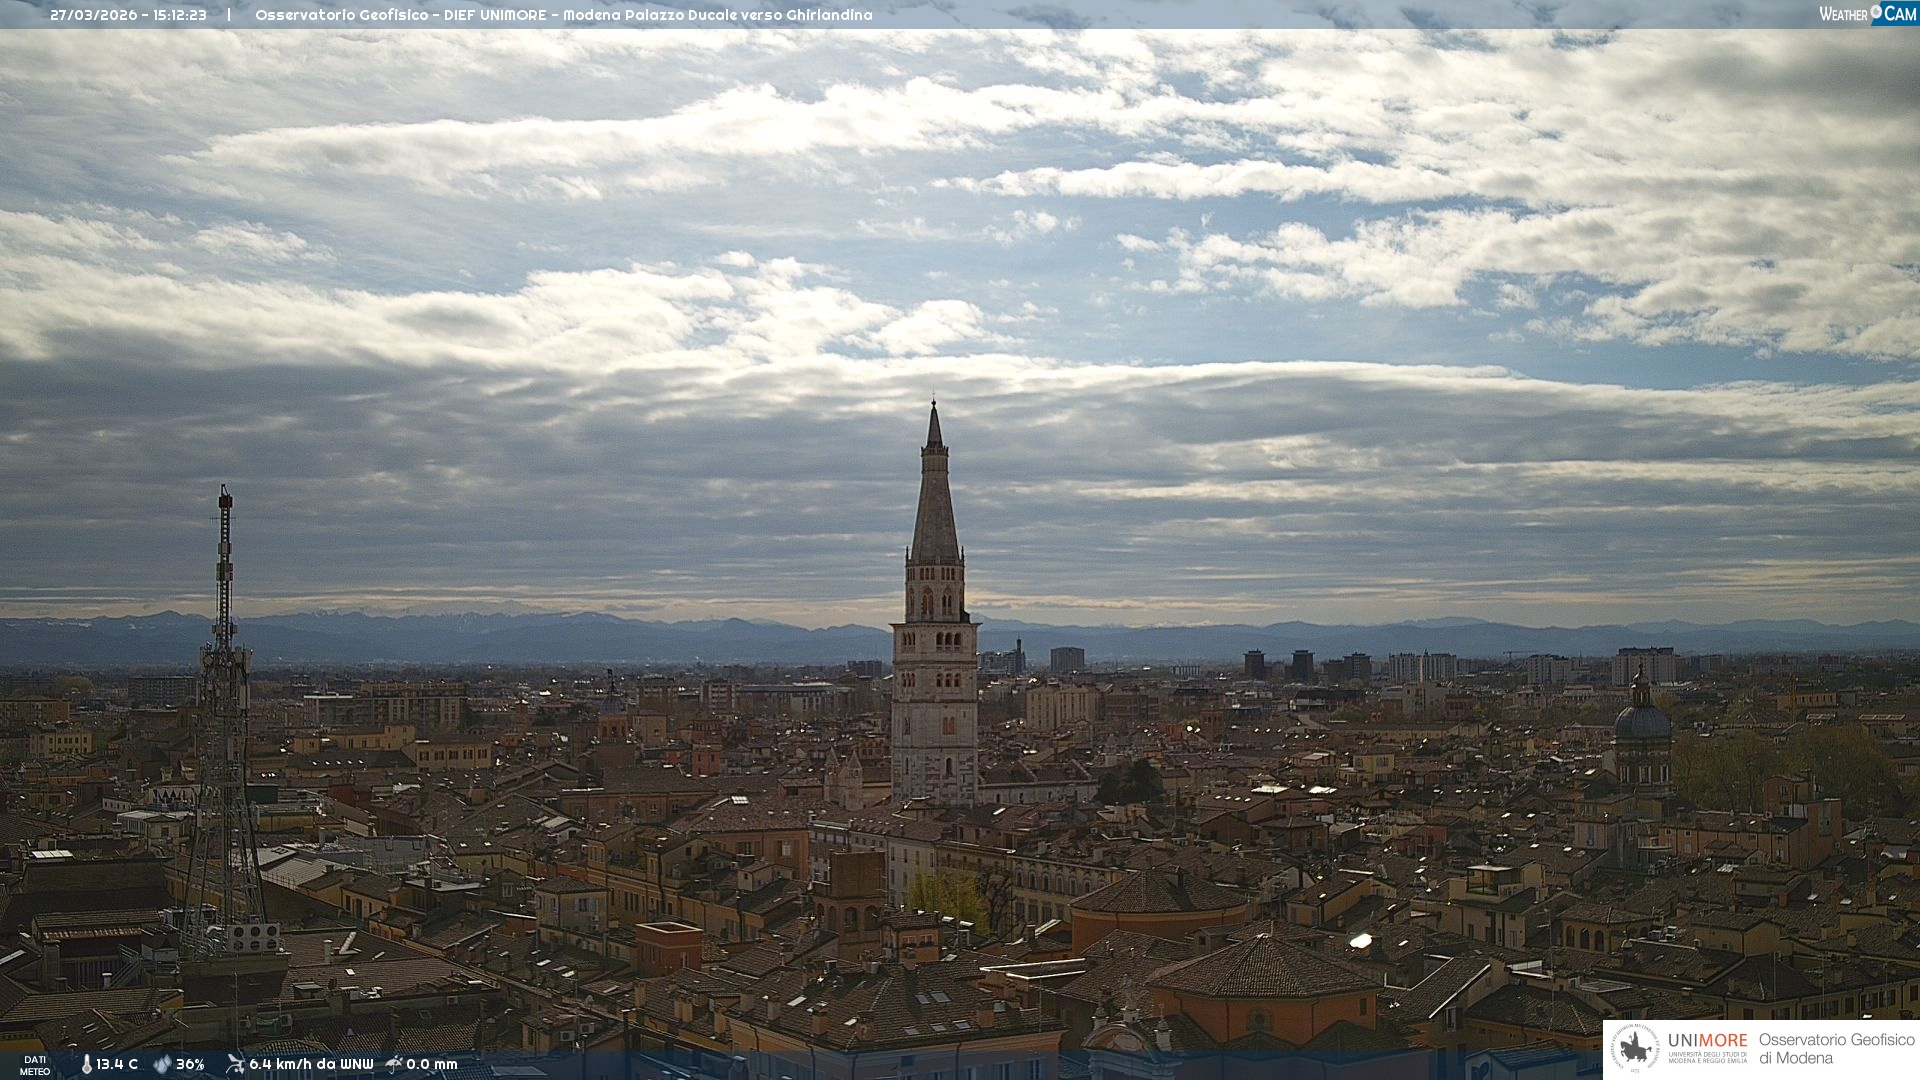Click the UNIMORE horseman seal emblem
Viewport: 1920px width, 1080px height.
(1636, 1049)
